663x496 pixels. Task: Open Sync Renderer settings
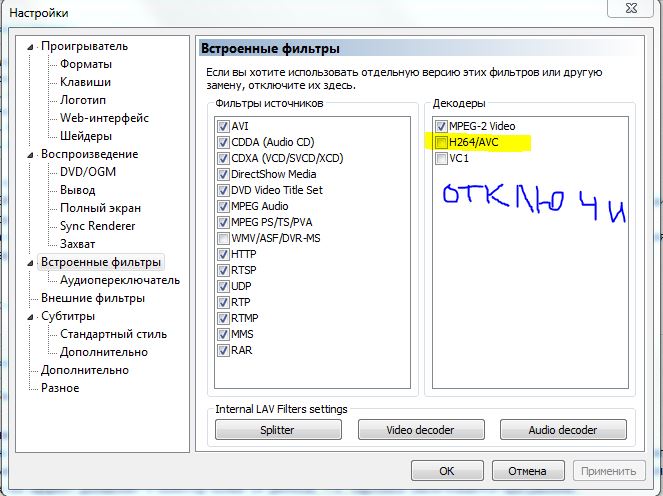click(98, 226)
